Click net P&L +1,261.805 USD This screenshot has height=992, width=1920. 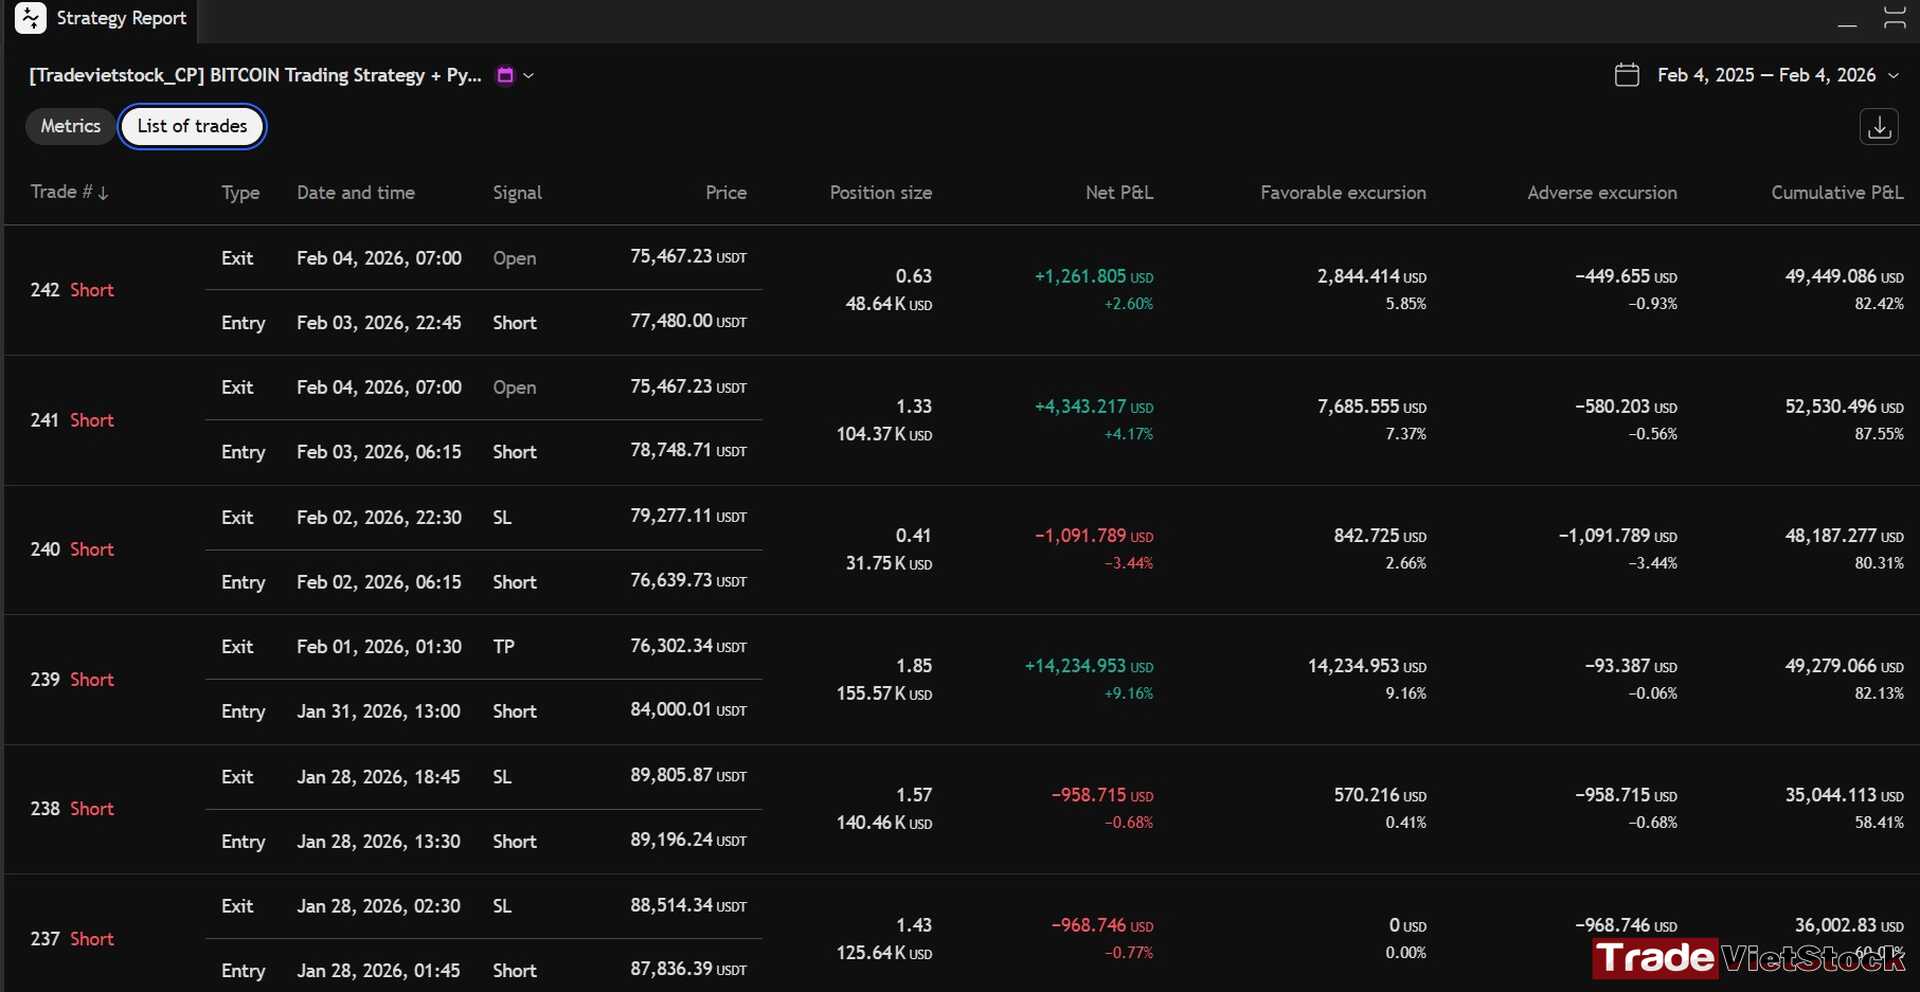1093,276
